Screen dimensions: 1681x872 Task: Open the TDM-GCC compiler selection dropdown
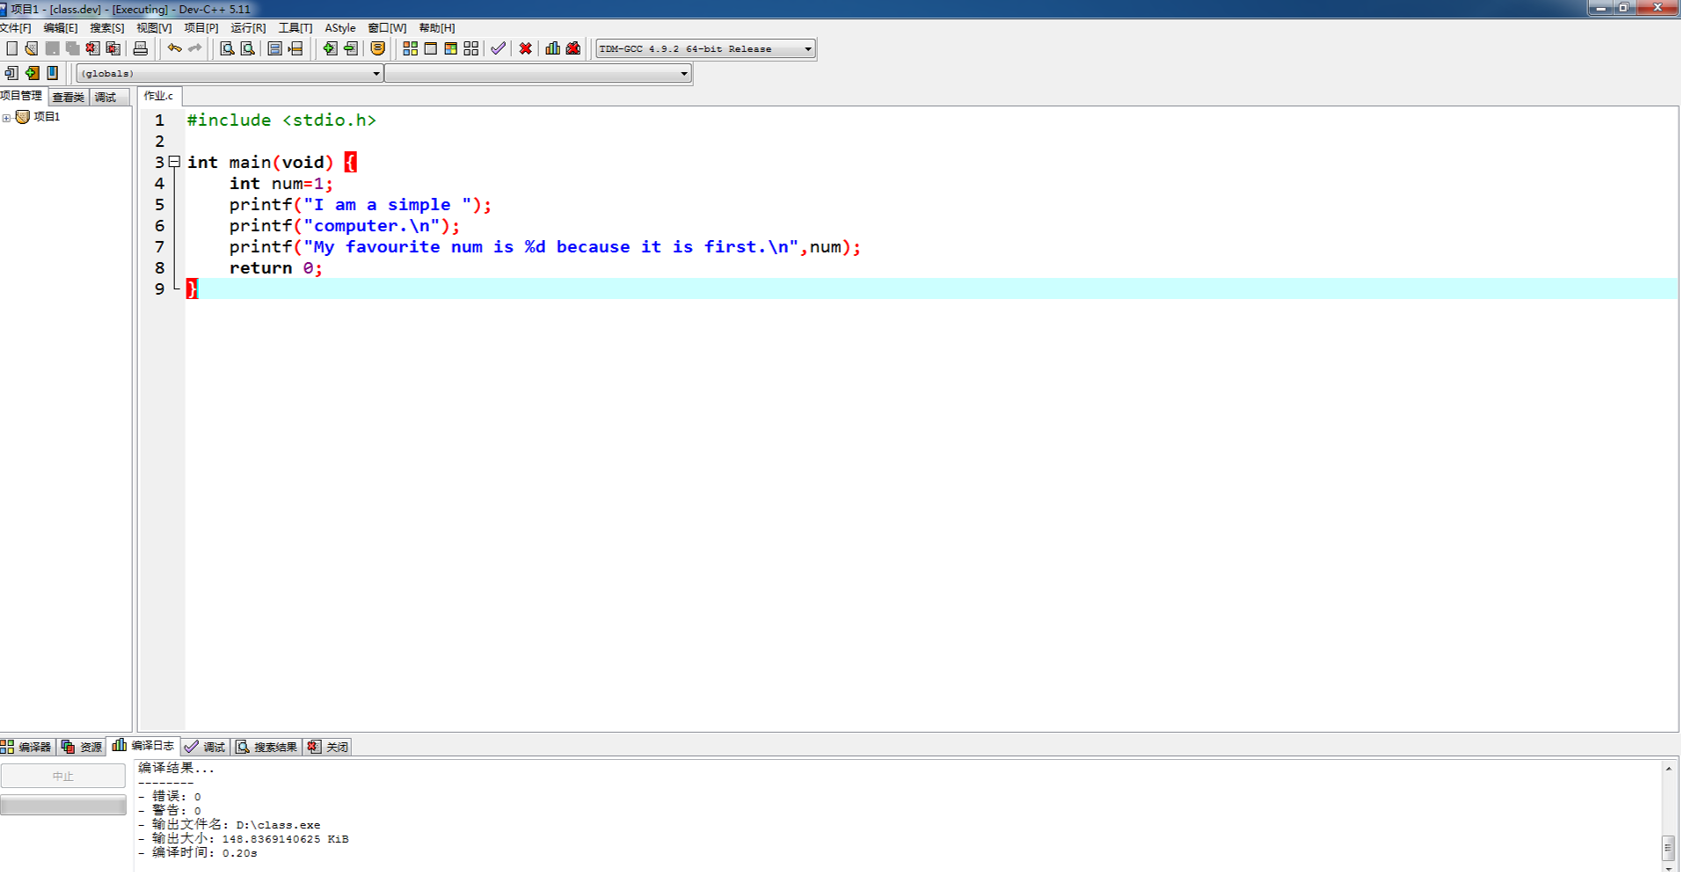click(705, 48)
